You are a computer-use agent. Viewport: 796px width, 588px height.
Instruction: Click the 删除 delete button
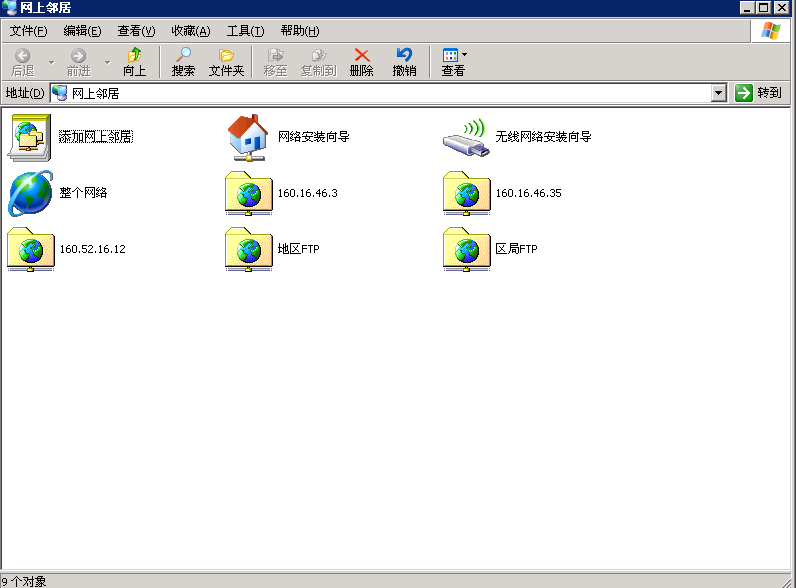coord(361,62)
